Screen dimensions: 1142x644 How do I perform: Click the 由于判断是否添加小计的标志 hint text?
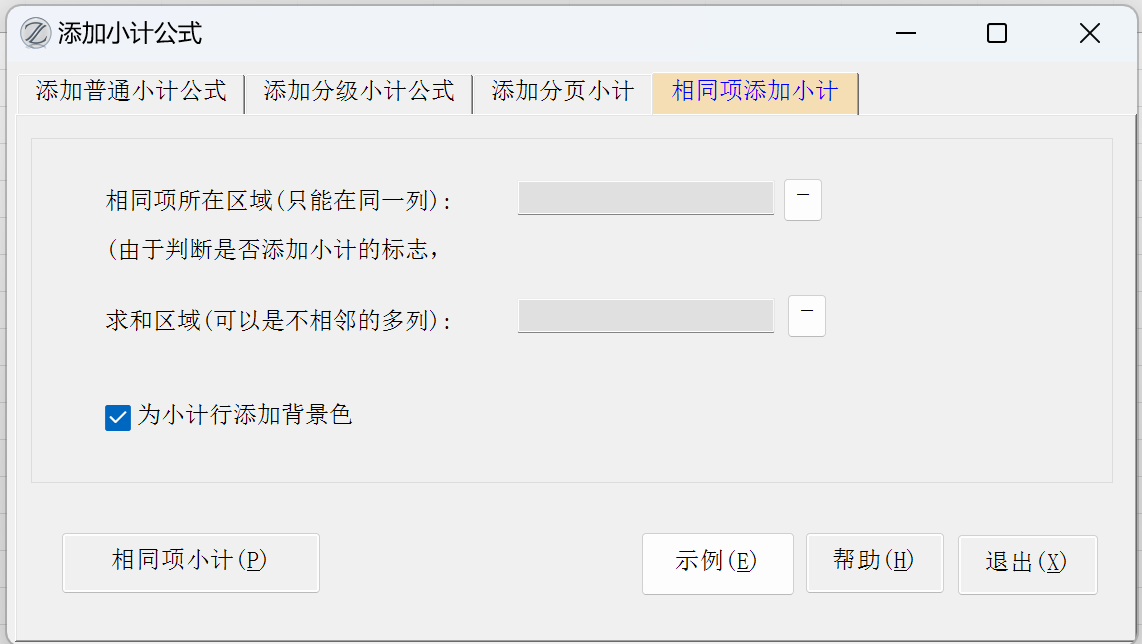pyautogui.click(x=273, y=250)
